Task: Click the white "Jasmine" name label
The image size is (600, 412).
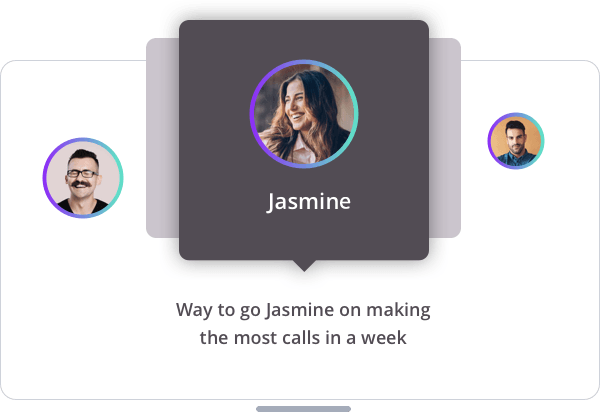Action: pos(308,202)
